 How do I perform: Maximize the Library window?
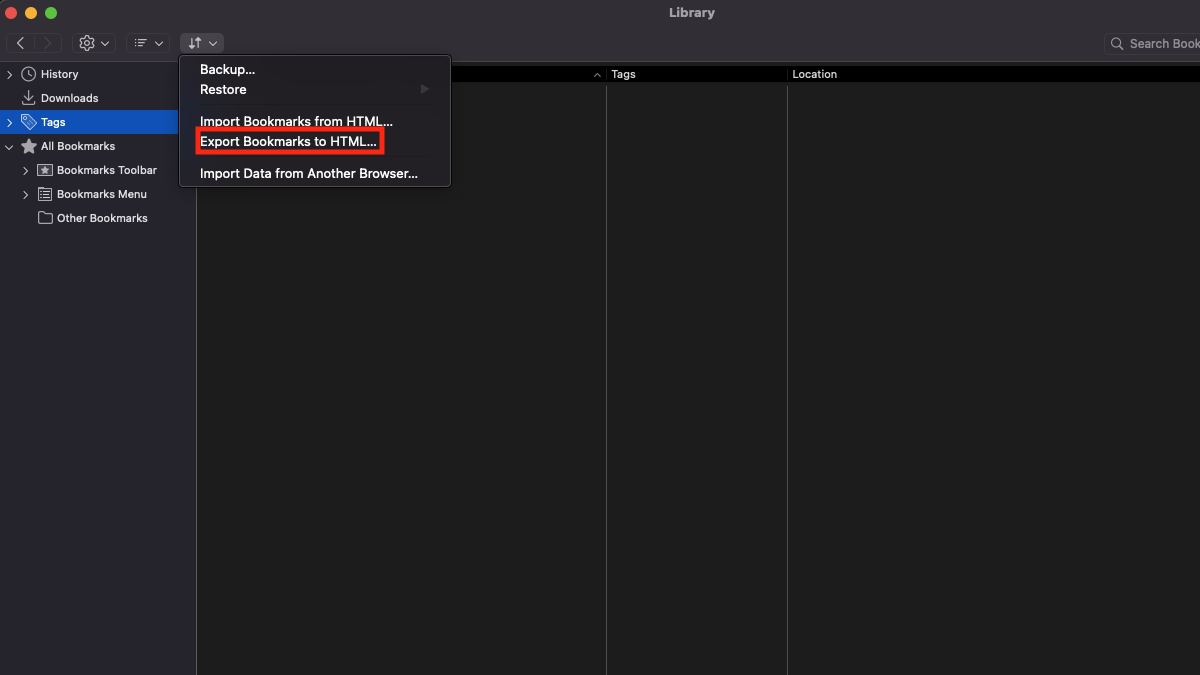click(x=52, y=13)
